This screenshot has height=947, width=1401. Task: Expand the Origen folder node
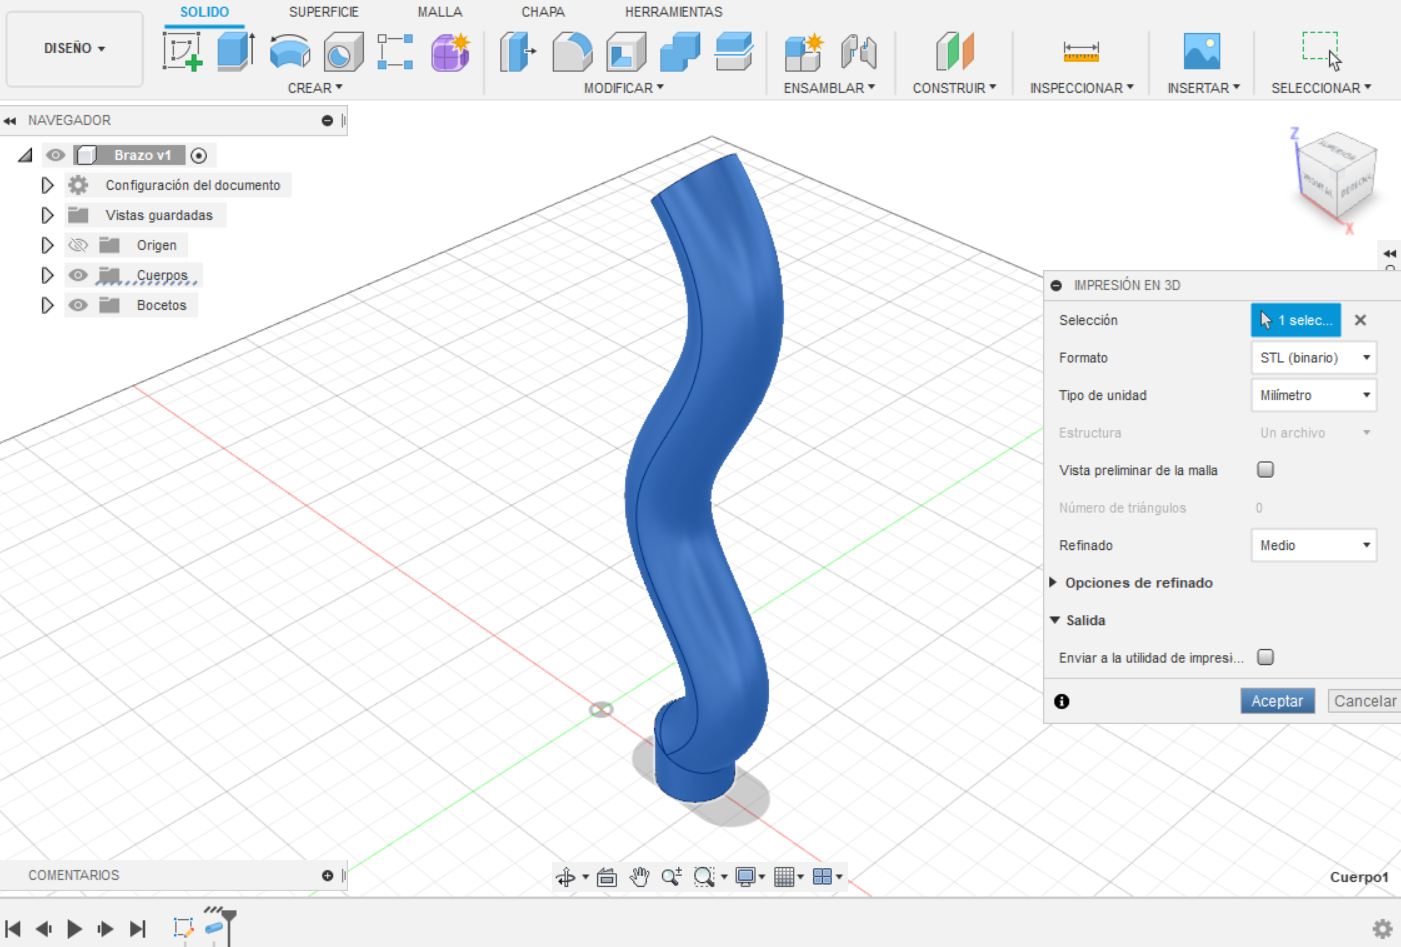tap(47, 245)
